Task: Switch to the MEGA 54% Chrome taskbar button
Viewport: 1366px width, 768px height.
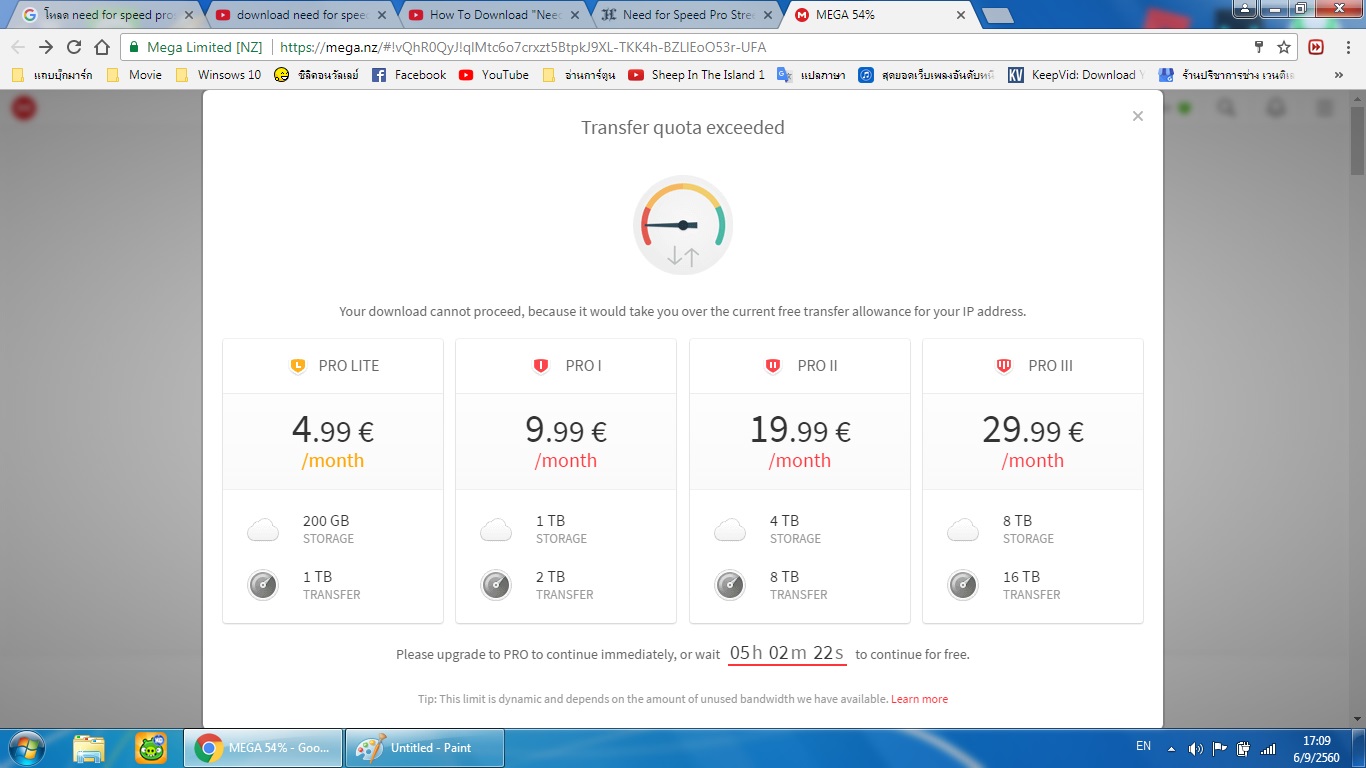Action: (x=262, y=748)
